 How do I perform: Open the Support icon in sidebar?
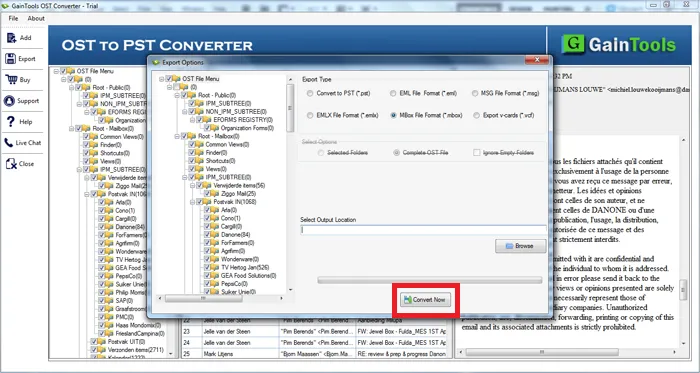[9, 101]
